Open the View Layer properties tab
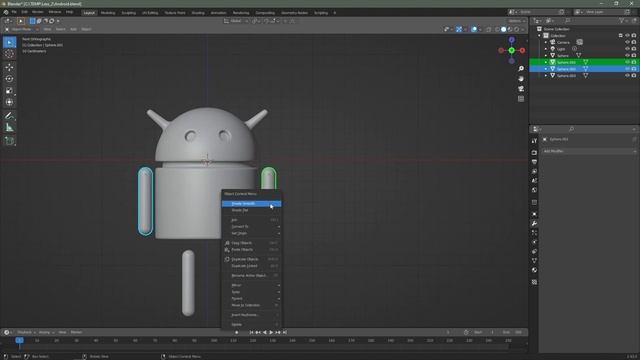The height and width of the screenshot is (360, 640). 534,171
